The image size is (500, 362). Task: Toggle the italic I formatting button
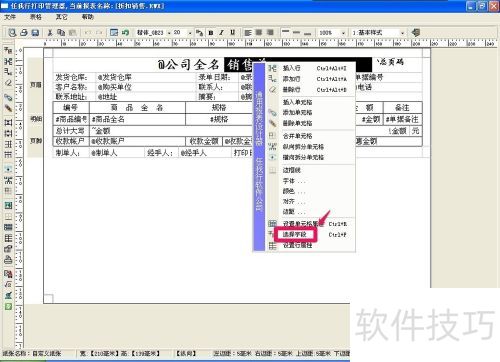click(x=221, y=33)
